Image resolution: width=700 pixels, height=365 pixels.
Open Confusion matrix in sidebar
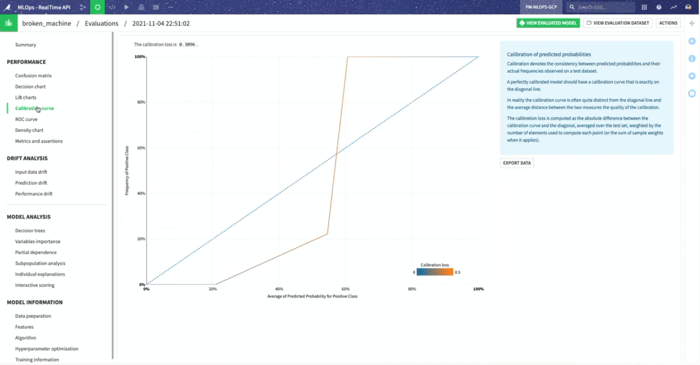coord(33,75)
